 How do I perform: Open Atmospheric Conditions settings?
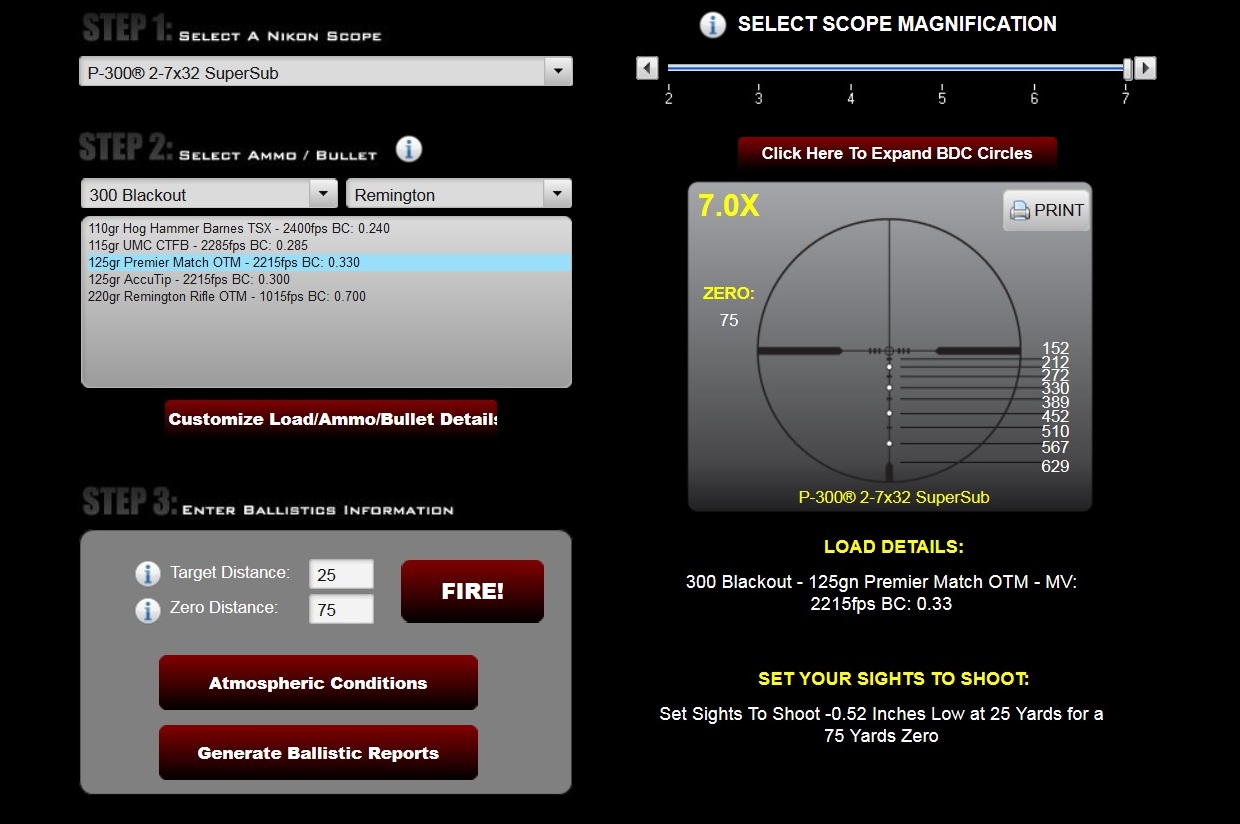(x=318, y=683)
